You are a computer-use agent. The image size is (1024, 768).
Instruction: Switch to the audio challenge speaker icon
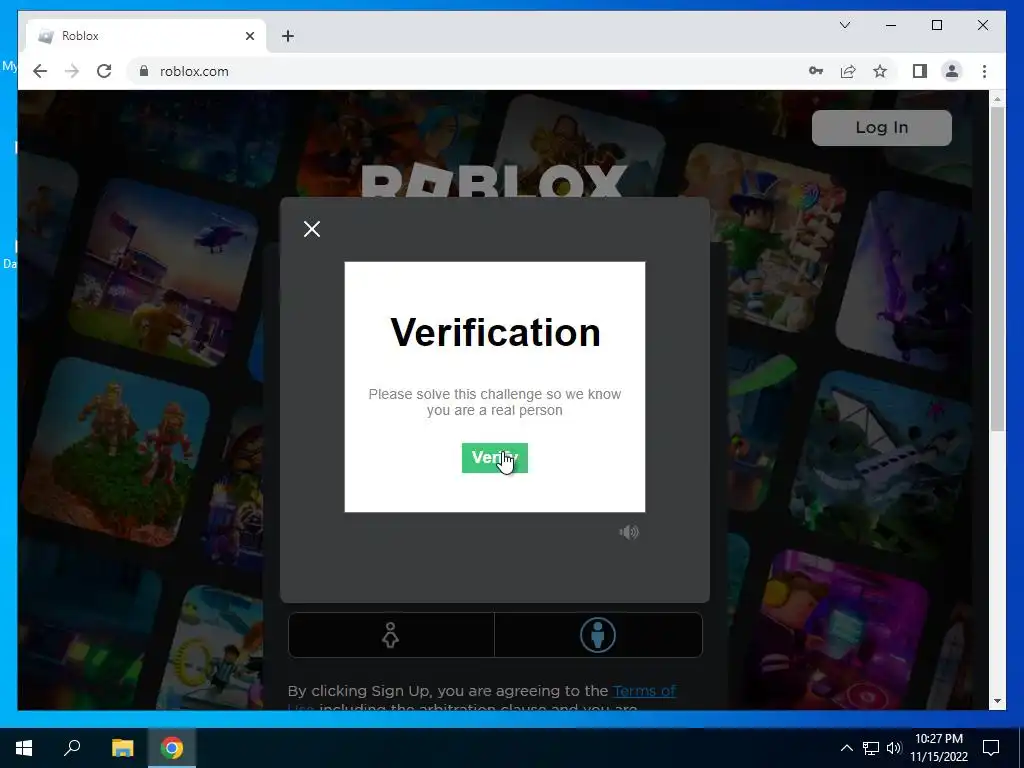coord(629,532)
